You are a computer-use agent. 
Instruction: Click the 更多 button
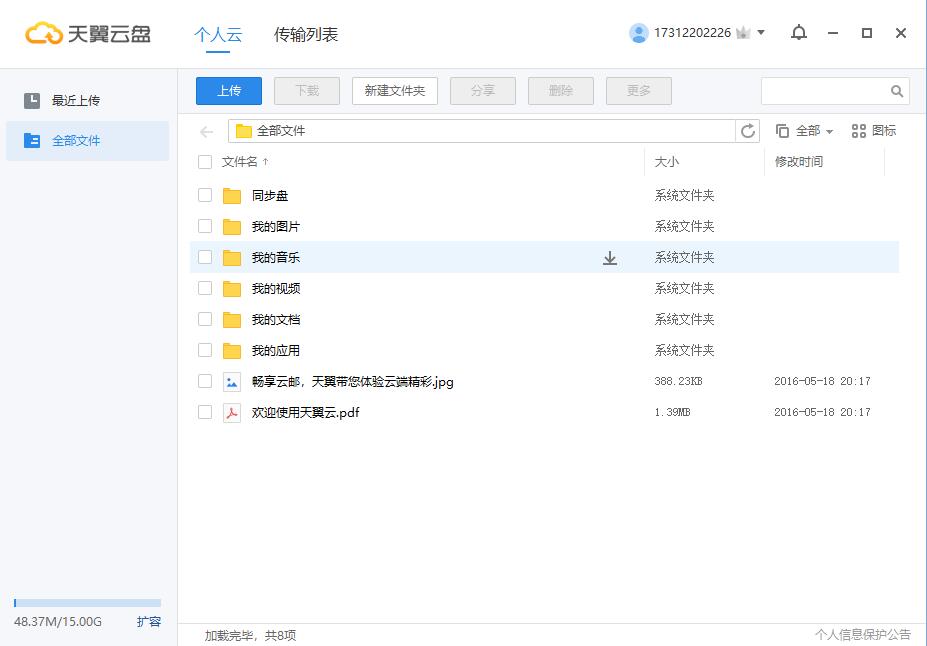click(639, 91)
